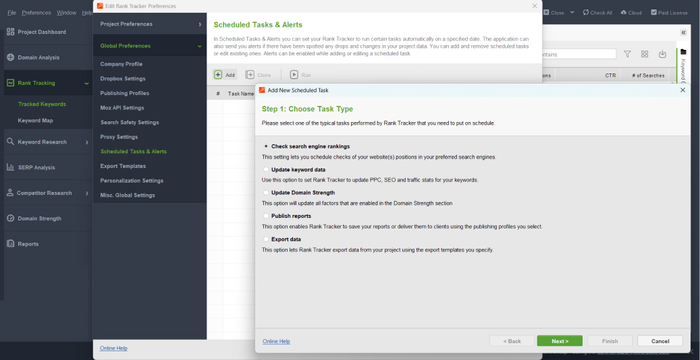
Task: Select Update keyword data radio button
Action: coord(266,170)
